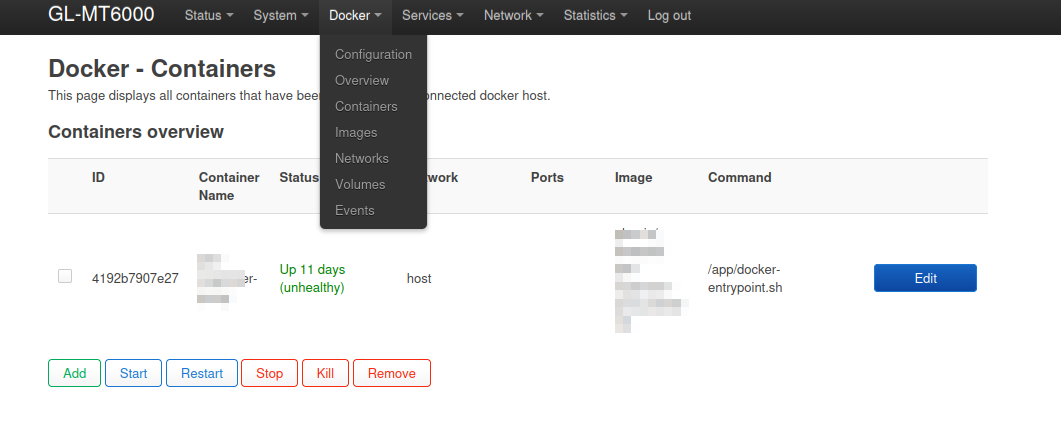Viewport: 1061px width, 427px height.
Task: Click the Log out link
Action: tap(669, 16)
